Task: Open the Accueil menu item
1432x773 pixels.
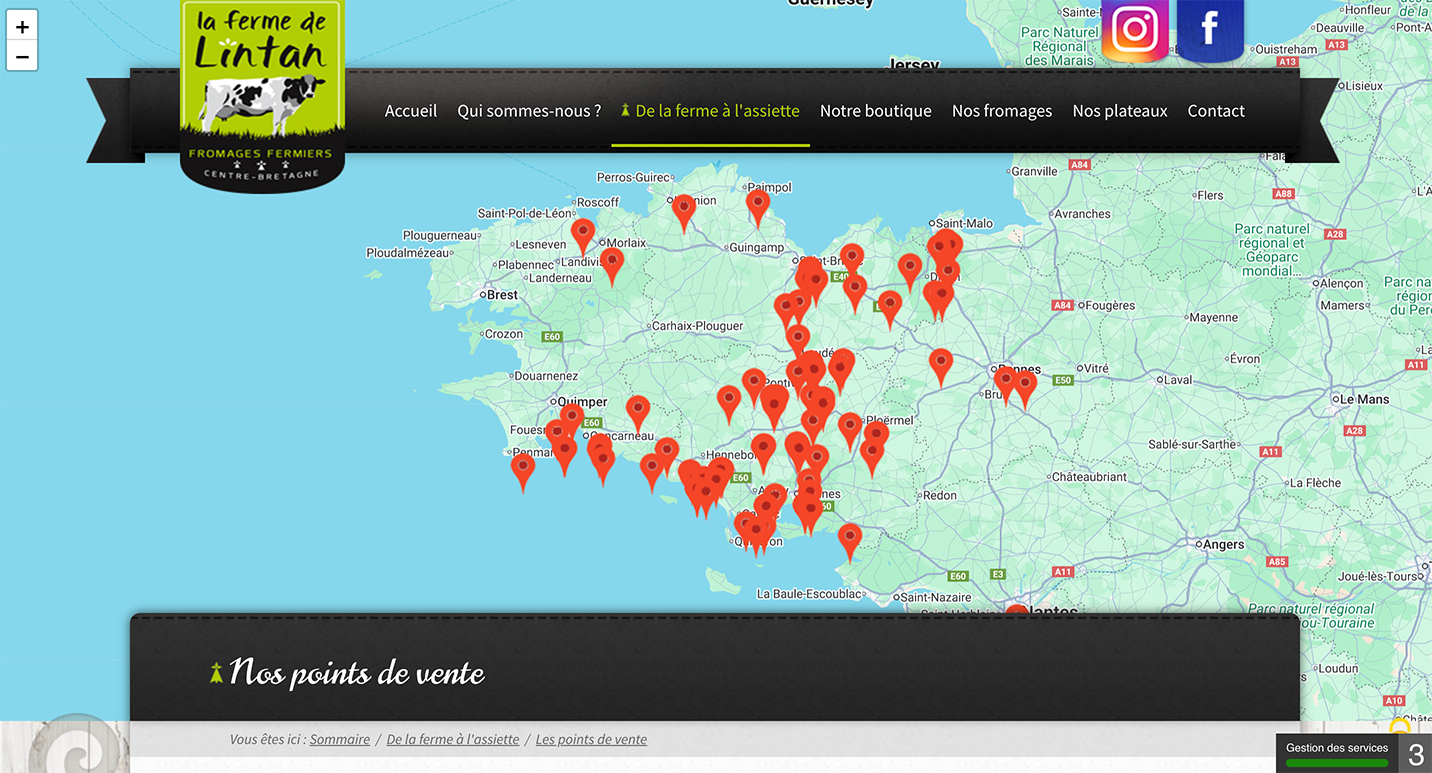Action: point(411,111)
